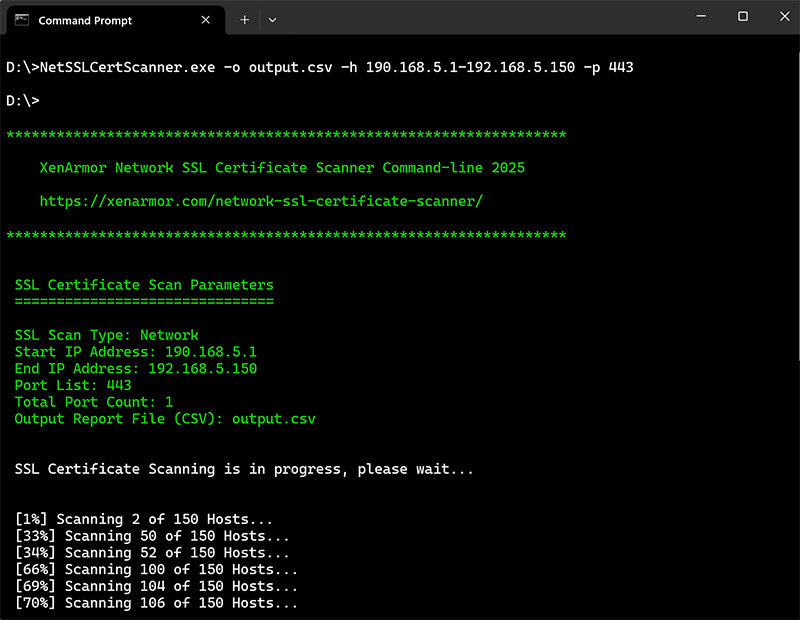Click the '[1%] Scanning 2 of 150 Hosts' line
Image resolution: width=800 pixels, height=620 pixels.
[144, 519]
